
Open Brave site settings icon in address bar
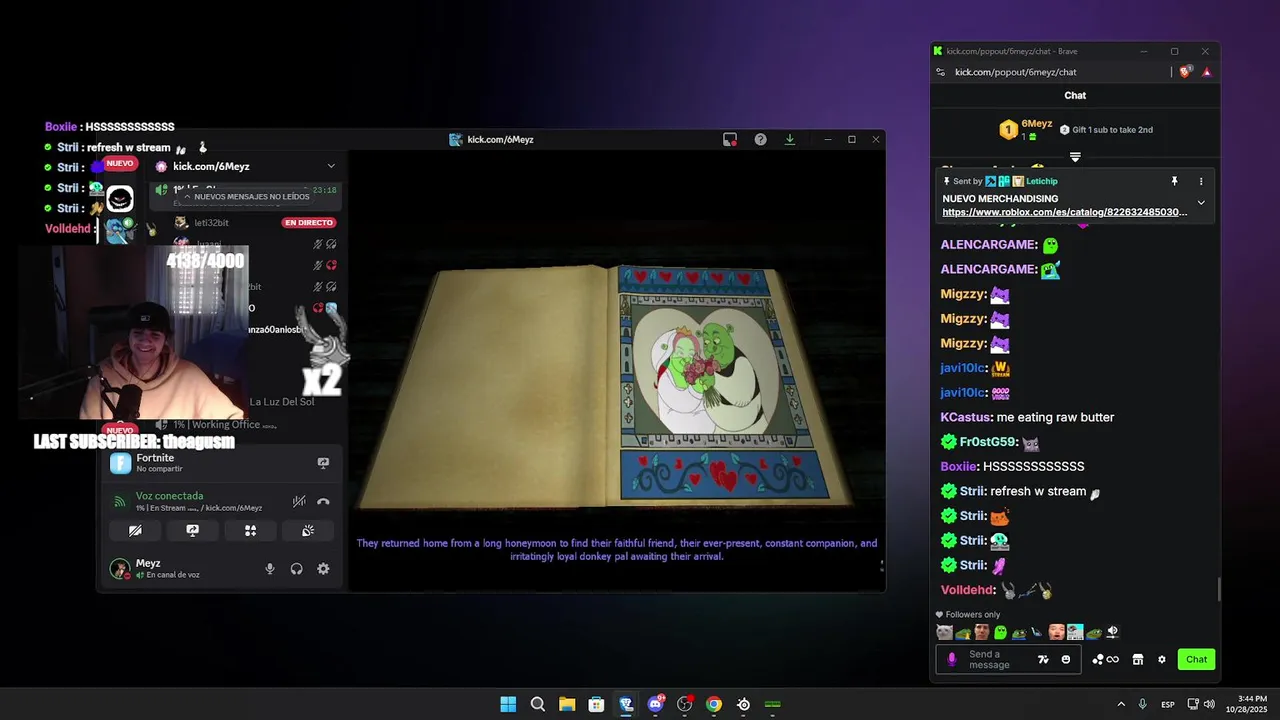click(940, 72)
